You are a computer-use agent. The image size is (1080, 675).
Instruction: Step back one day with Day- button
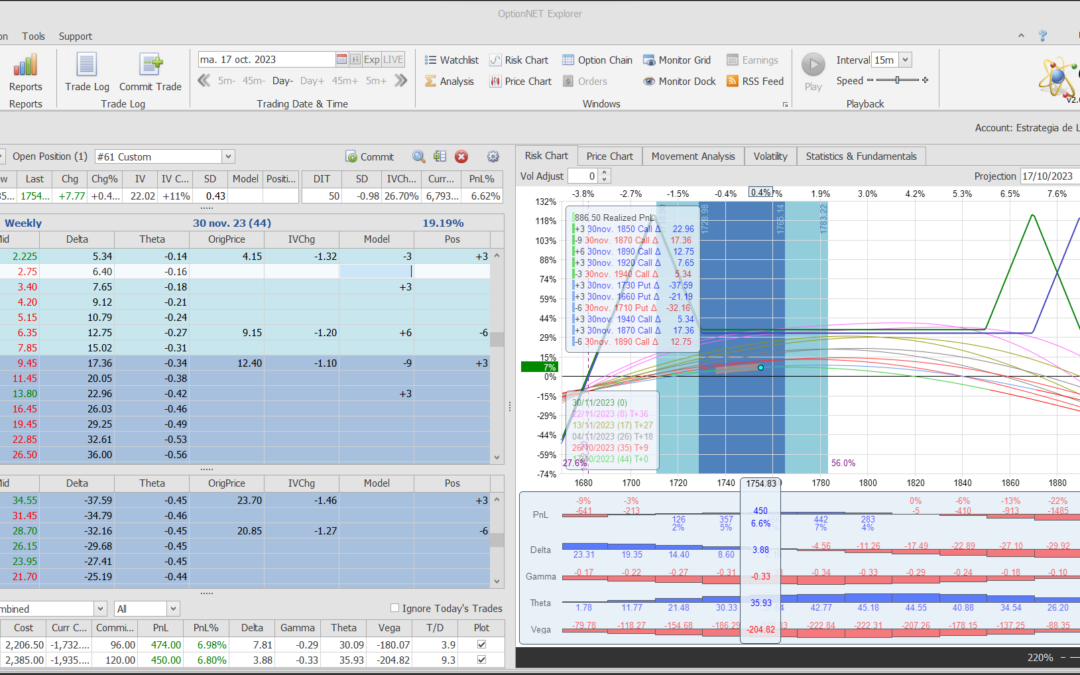(x=282, y=81)
